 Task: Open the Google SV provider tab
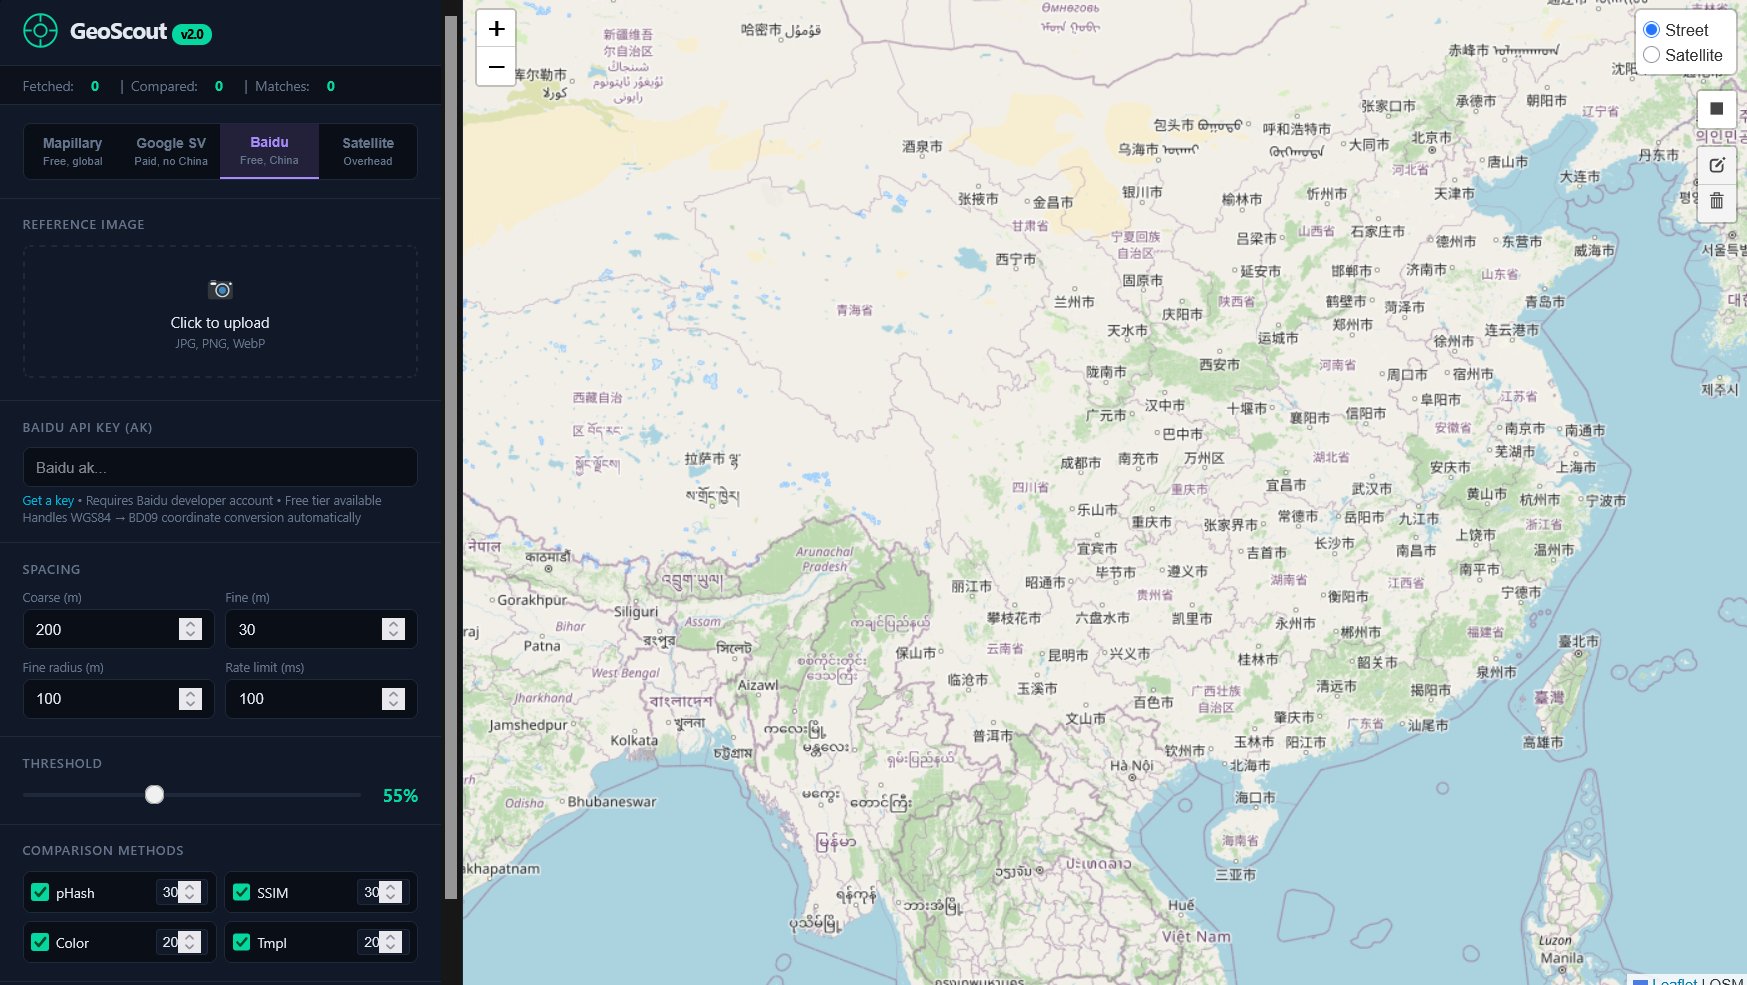170,151
